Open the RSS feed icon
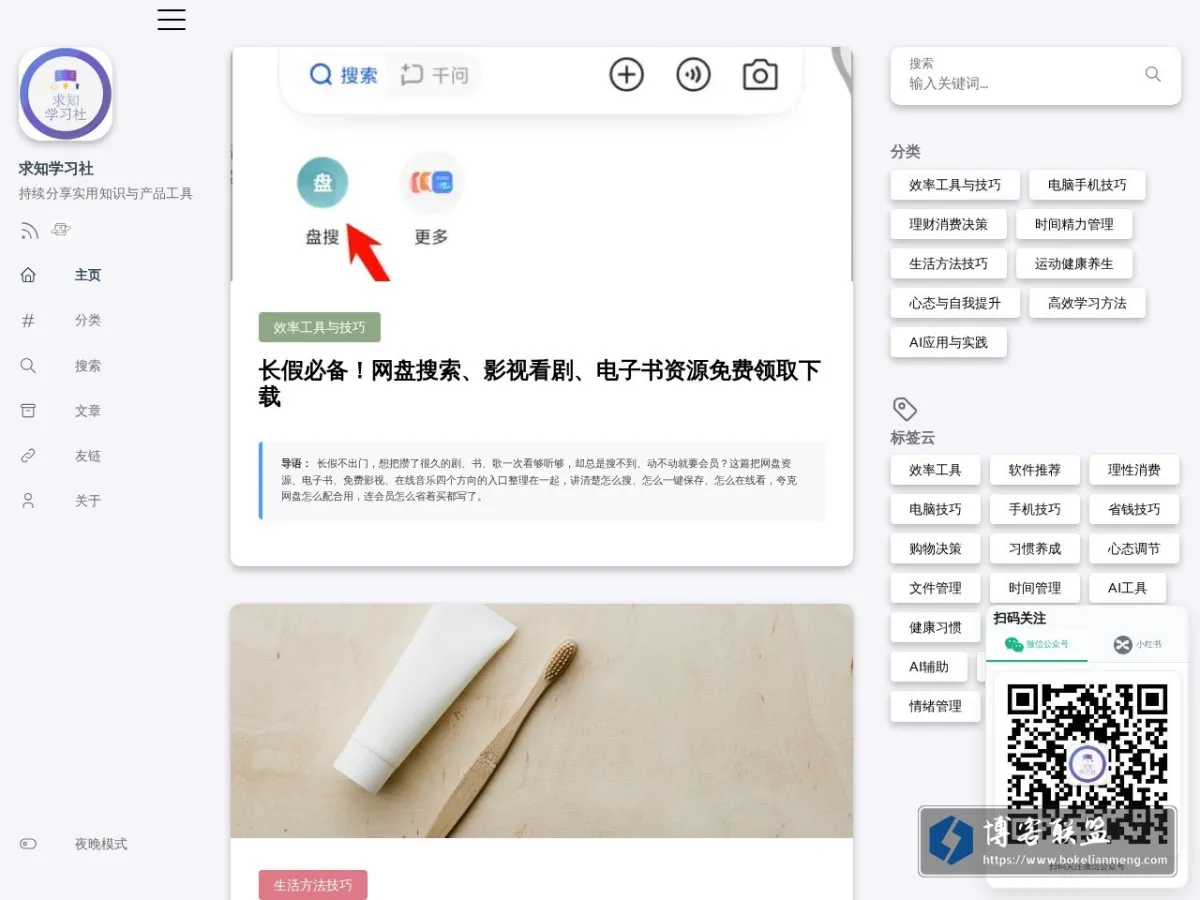1200x900 pixels. [29, 231]
